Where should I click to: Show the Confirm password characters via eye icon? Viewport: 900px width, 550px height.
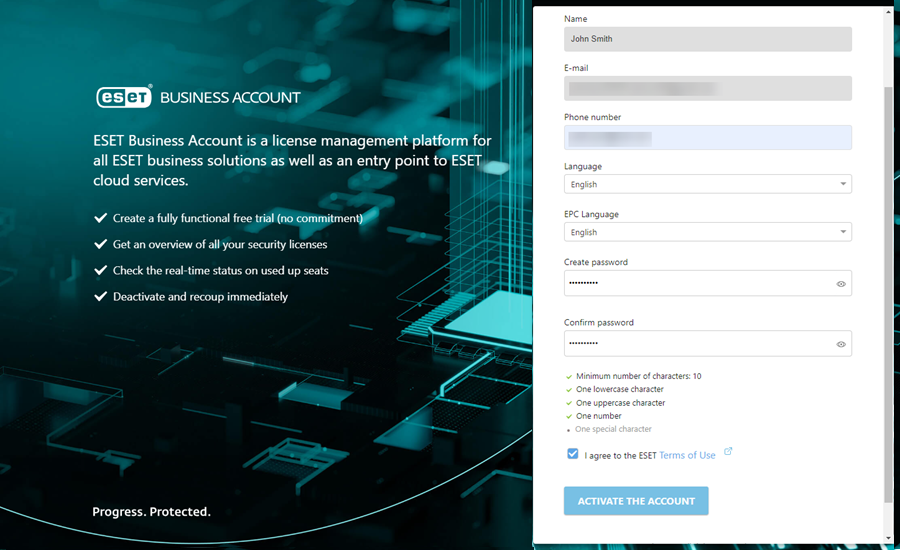tap(841, 344)
